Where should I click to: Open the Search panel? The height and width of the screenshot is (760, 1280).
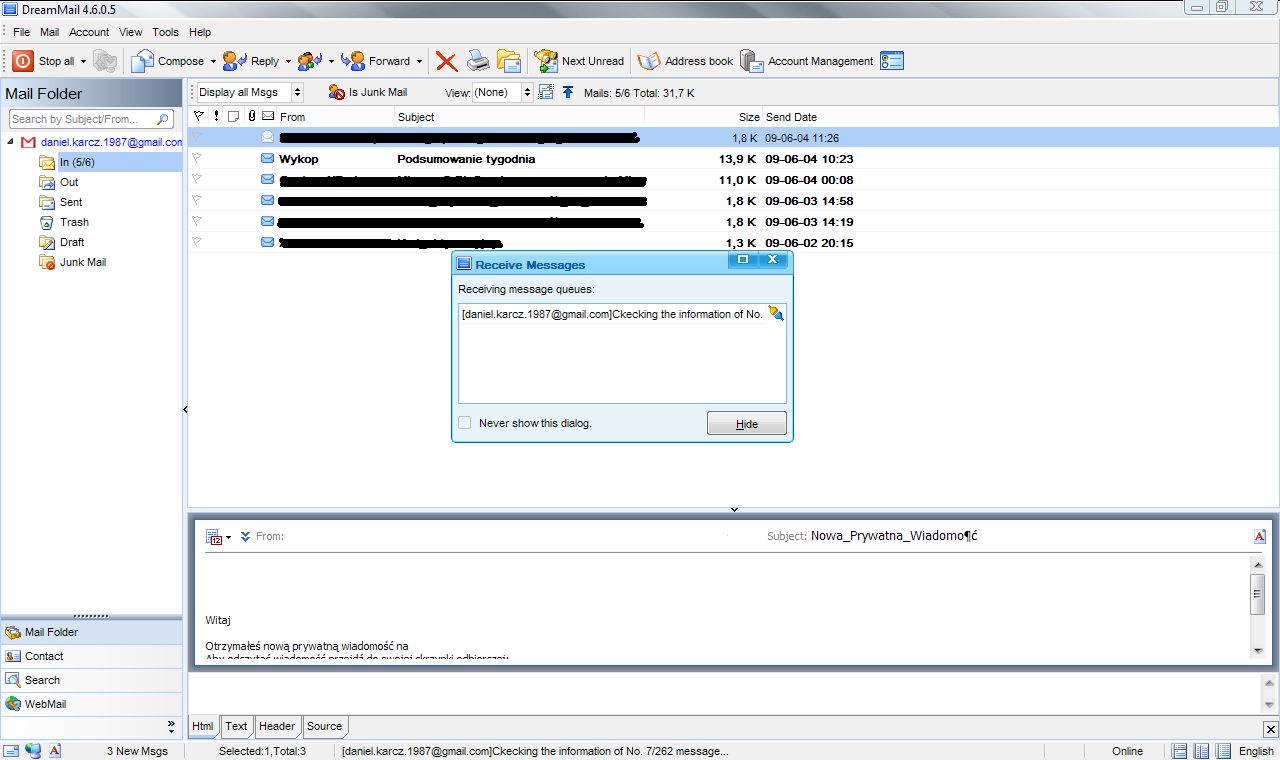tap(91, 680)
